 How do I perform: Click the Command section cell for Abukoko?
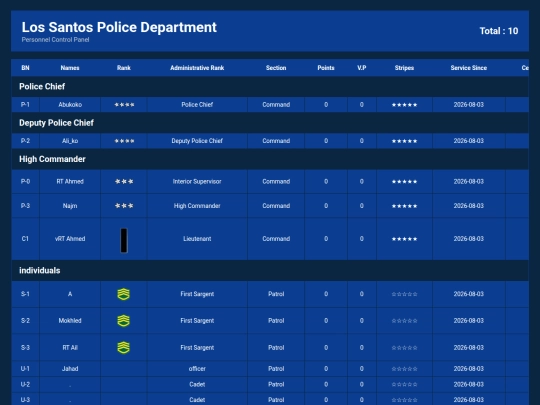pyautogui.click(x=276, y=105)
